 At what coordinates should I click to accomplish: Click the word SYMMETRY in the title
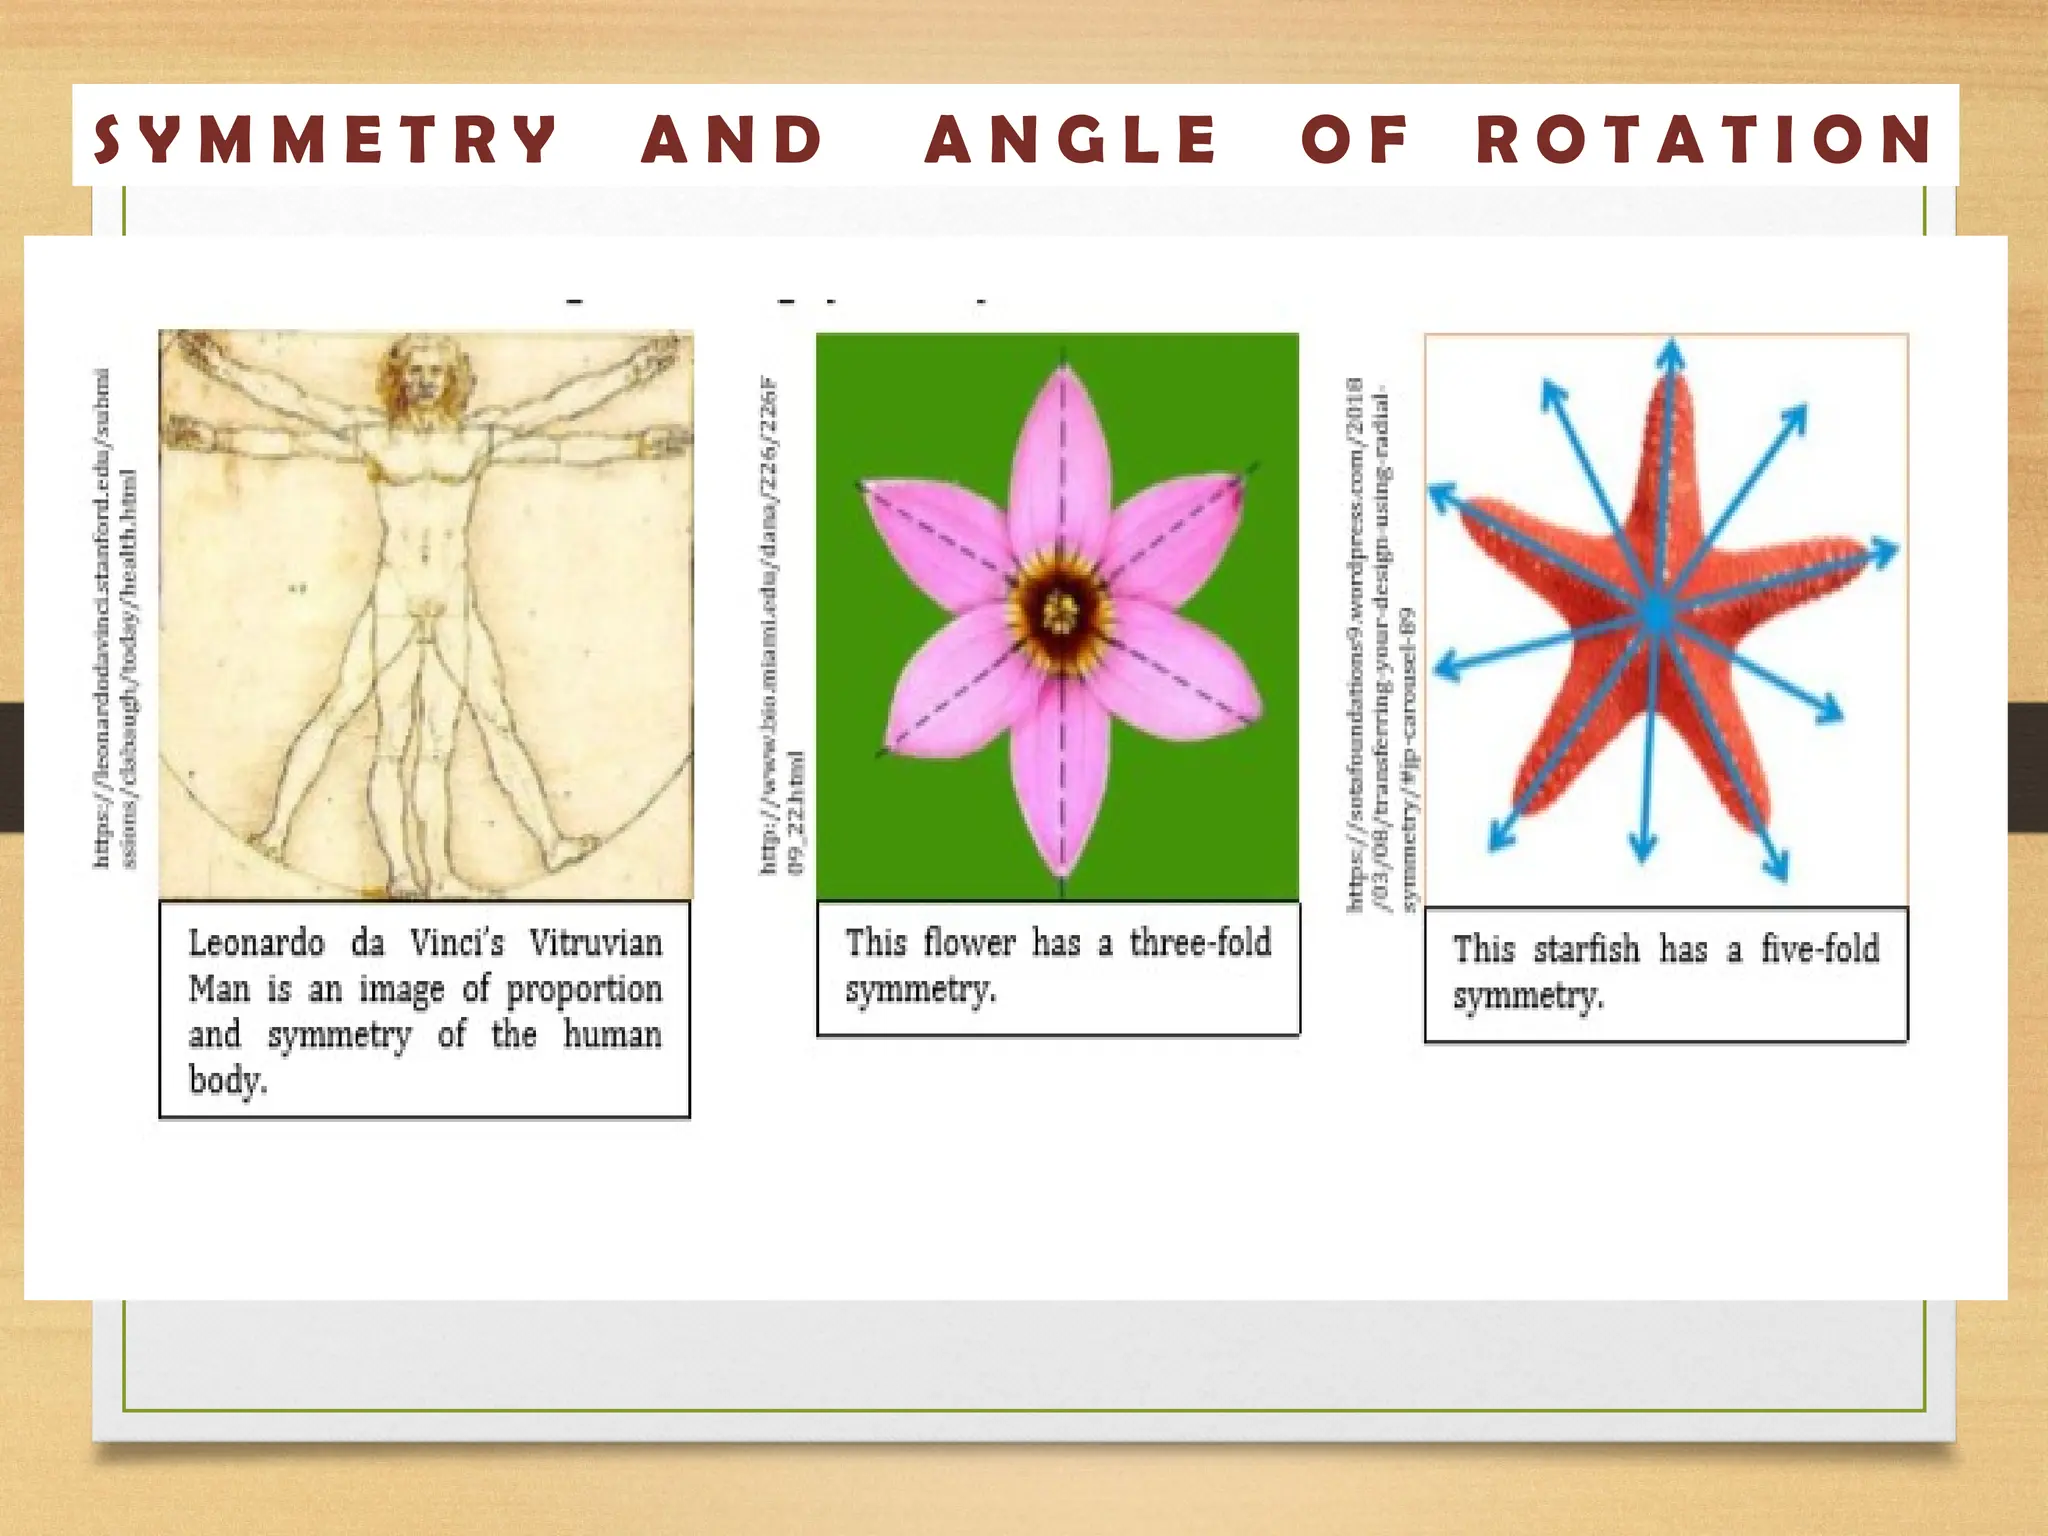(x=325, y=139)
